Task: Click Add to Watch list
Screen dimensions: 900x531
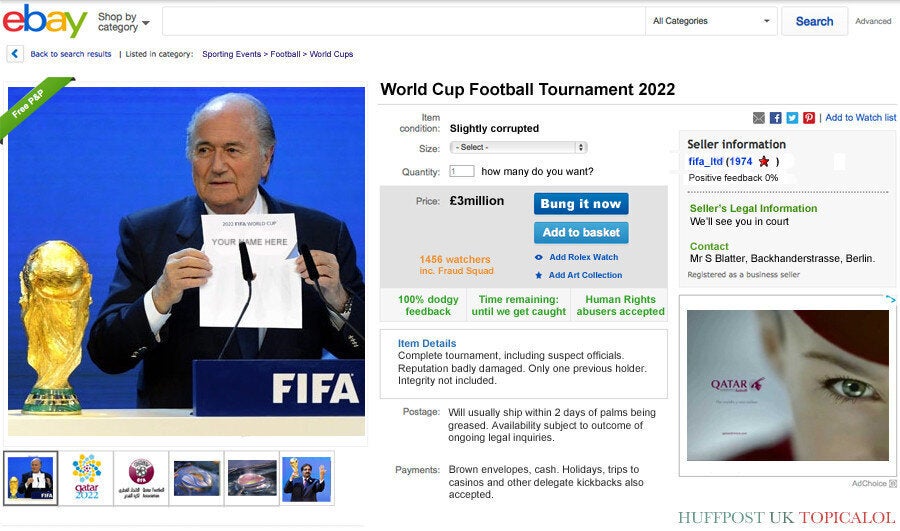Action: tap(860, 118)
